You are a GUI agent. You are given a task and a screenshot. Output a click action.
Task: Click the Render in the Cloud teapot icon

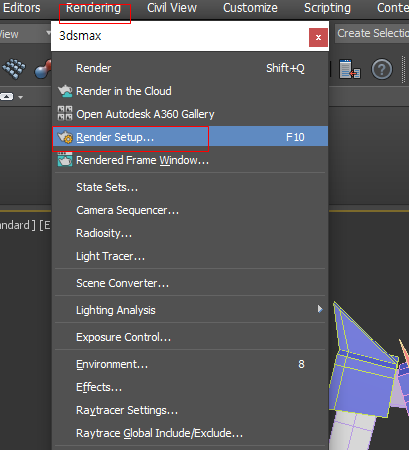click(x=65, y=91)
